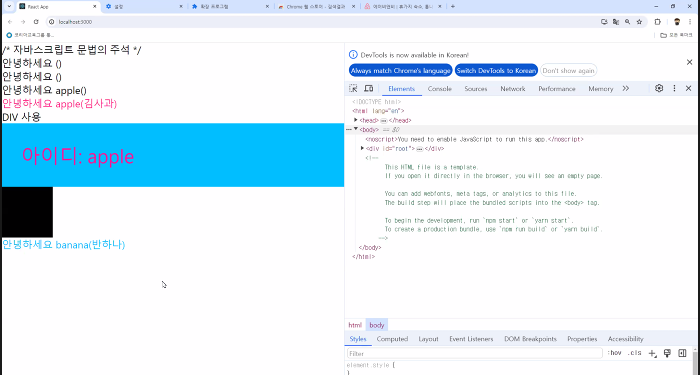
Task: Go forward in browser history
Action: [23, 21]
